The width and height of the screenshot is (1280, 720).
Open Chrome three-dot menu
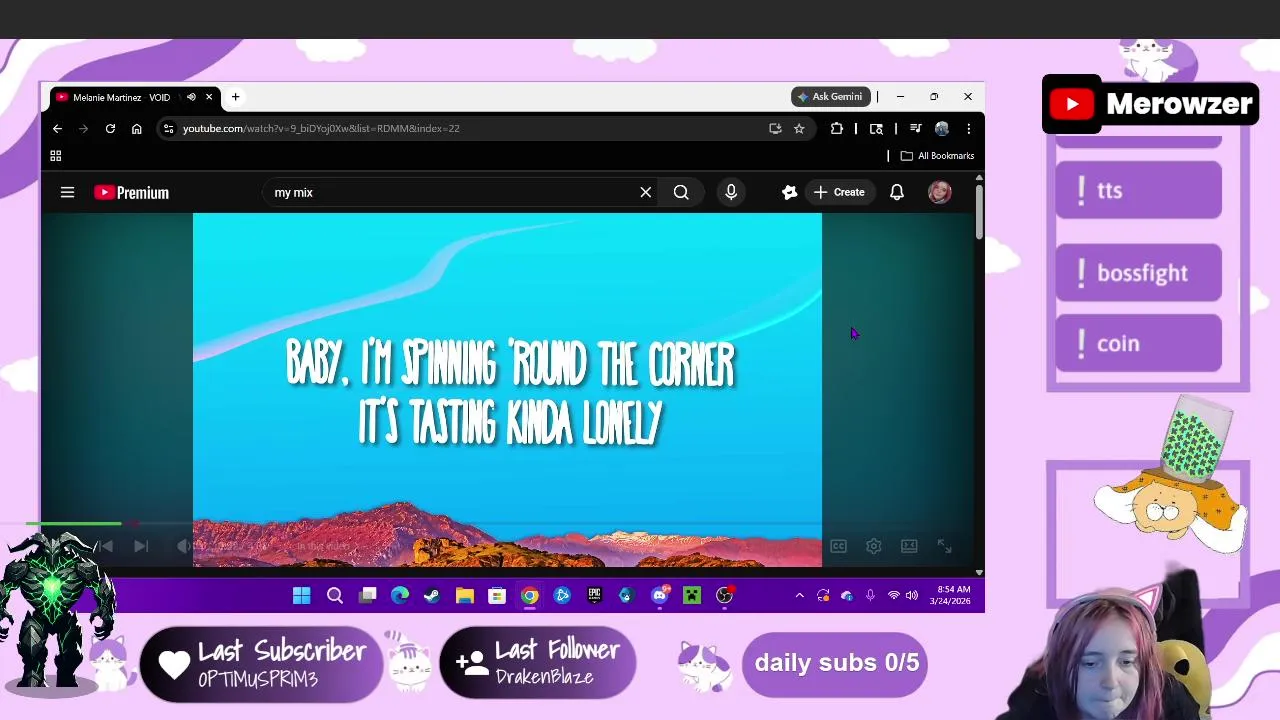click(x=968, y=128)
